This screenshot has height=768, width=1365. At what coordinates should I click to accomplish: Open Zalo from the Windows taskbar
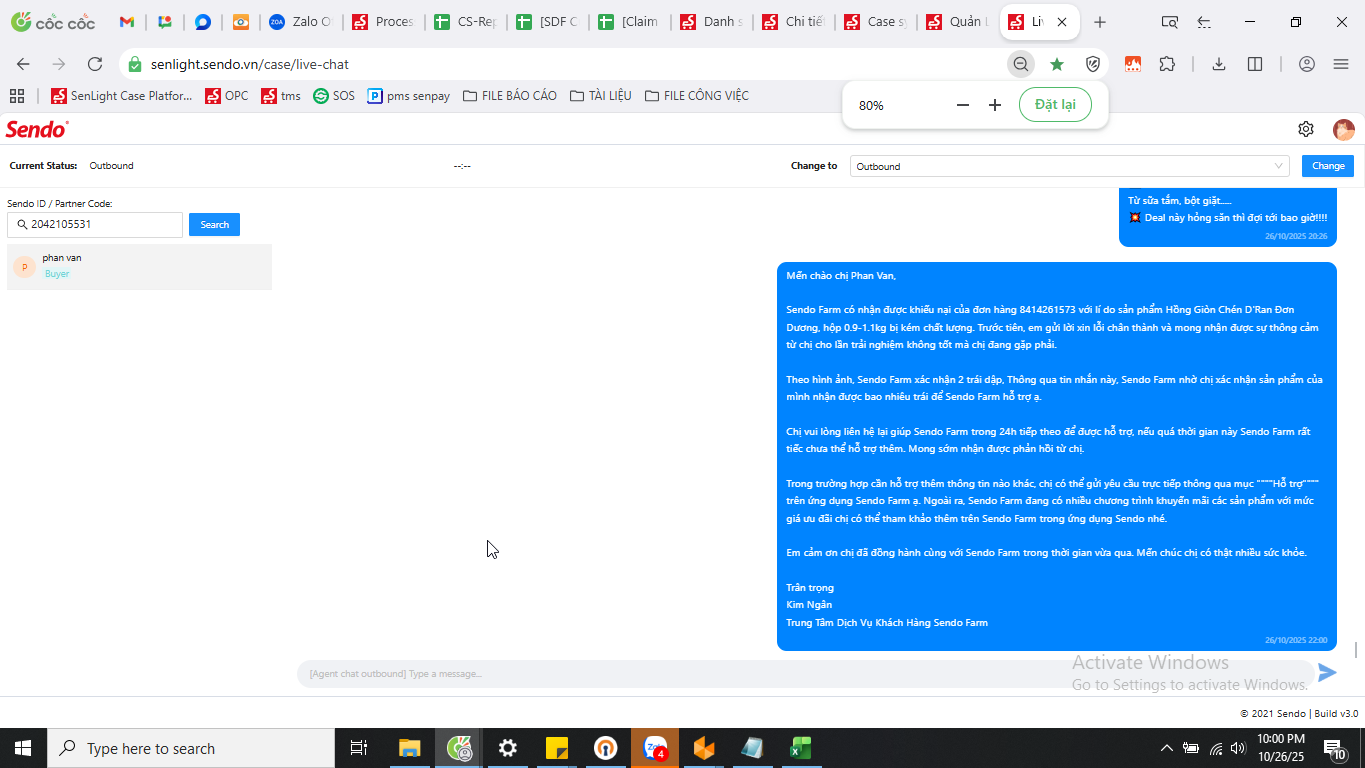[x=655, y=748]
